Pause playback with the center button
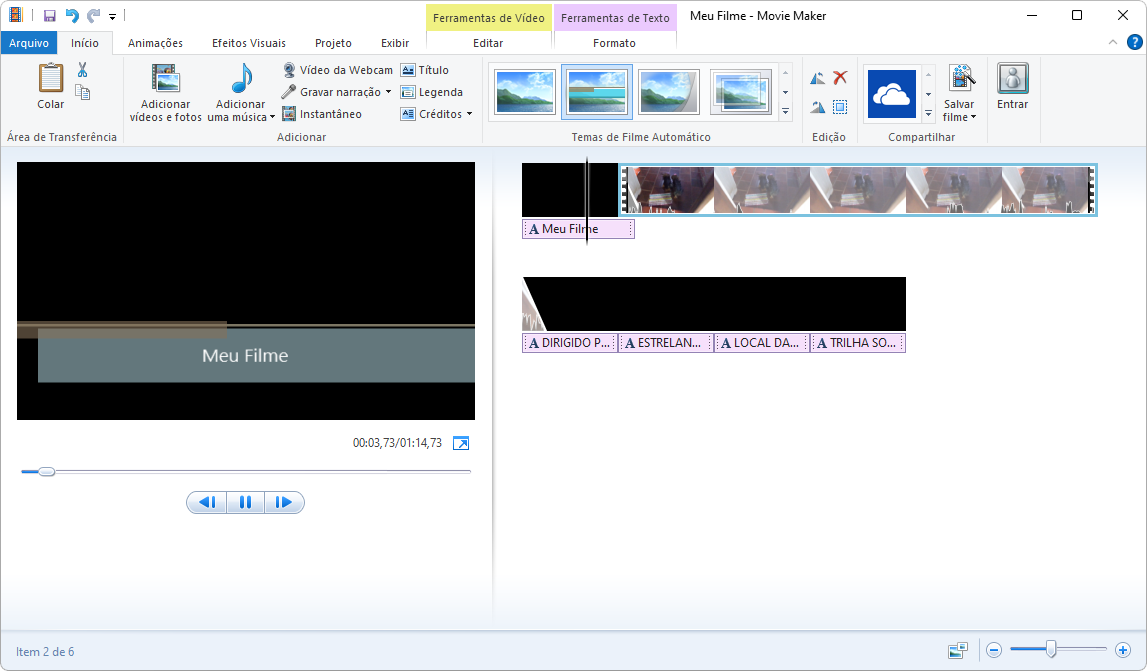 point(245,503)
